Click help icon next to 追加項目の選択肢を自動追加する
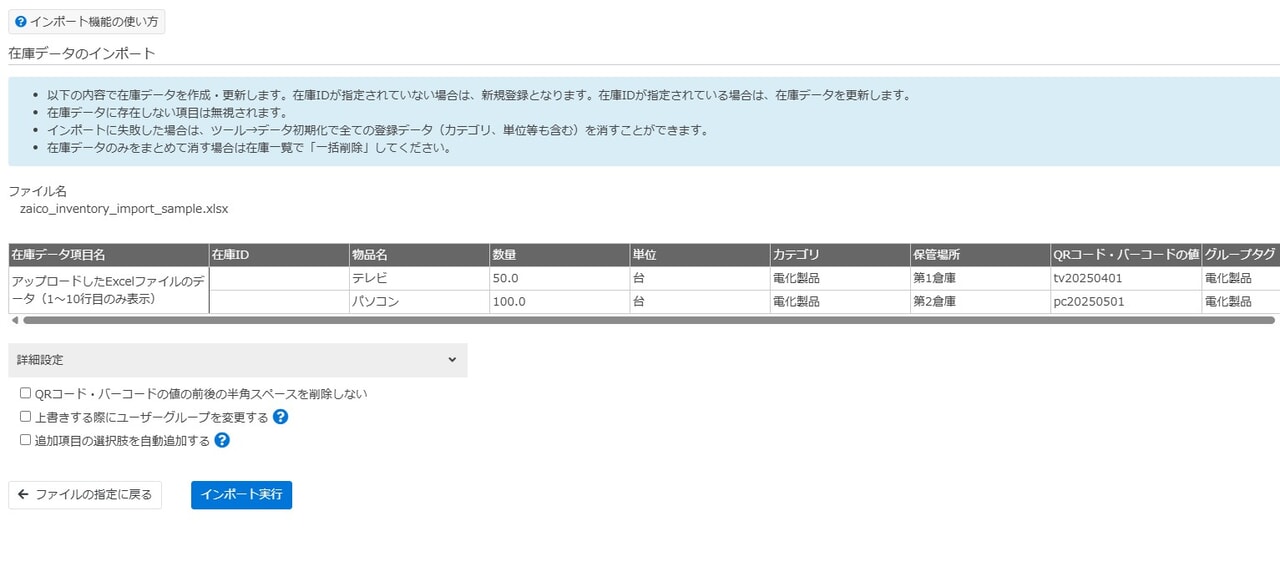 tap(222, 440)
